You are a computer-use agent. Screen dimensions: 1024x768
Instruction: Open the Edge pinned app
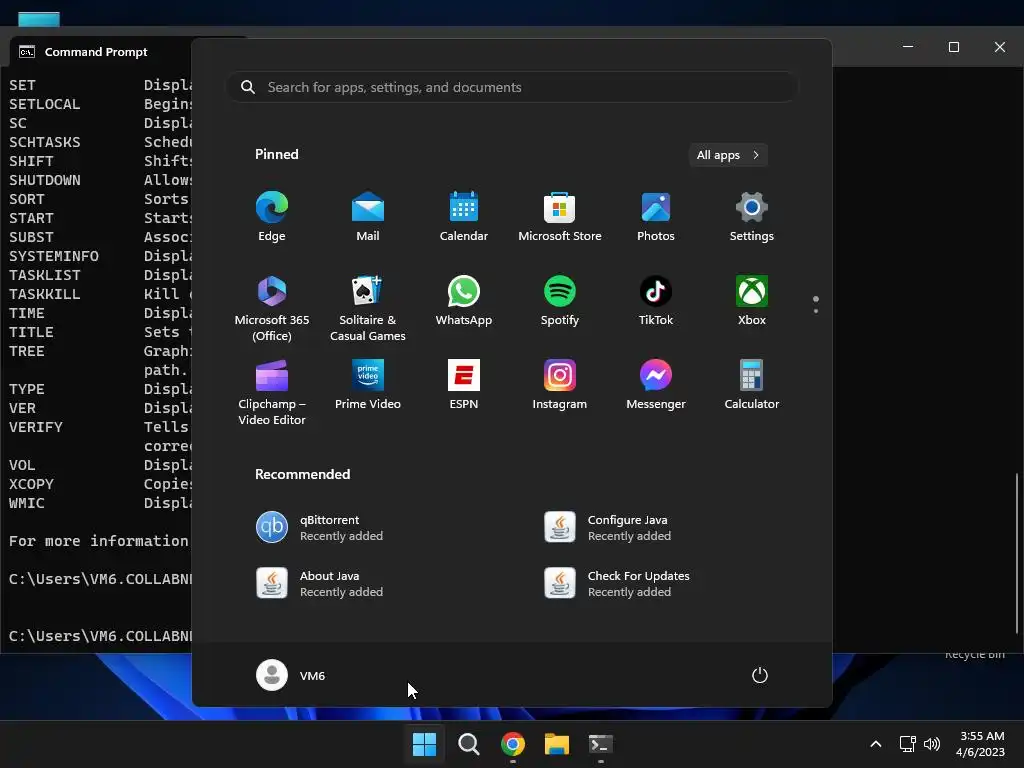(272, 217)
